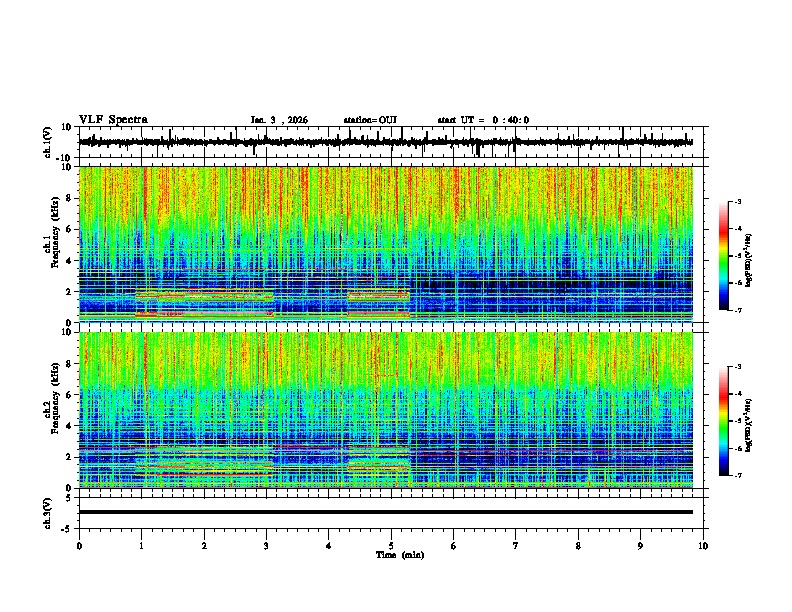Click the "ch.3(V)" axis label
This screenshot has width=792, height=612.
(x=48, y=513)
